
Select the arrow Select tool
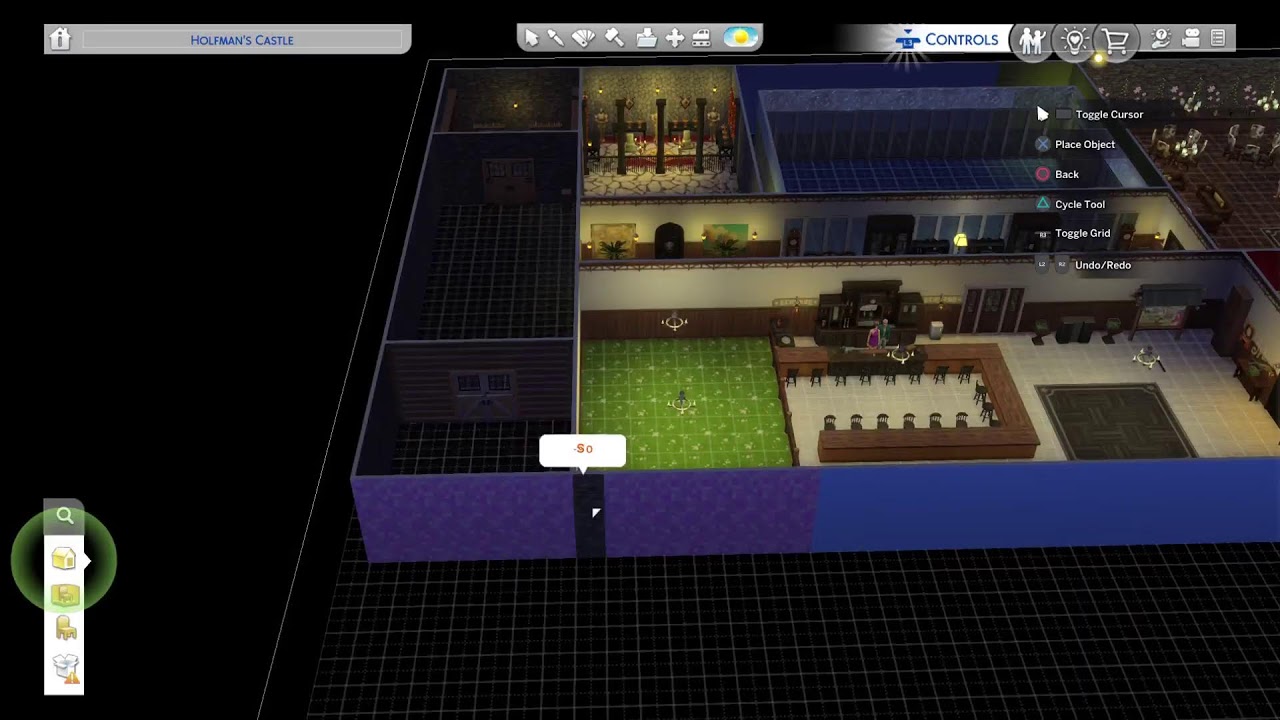coord(531,38)
